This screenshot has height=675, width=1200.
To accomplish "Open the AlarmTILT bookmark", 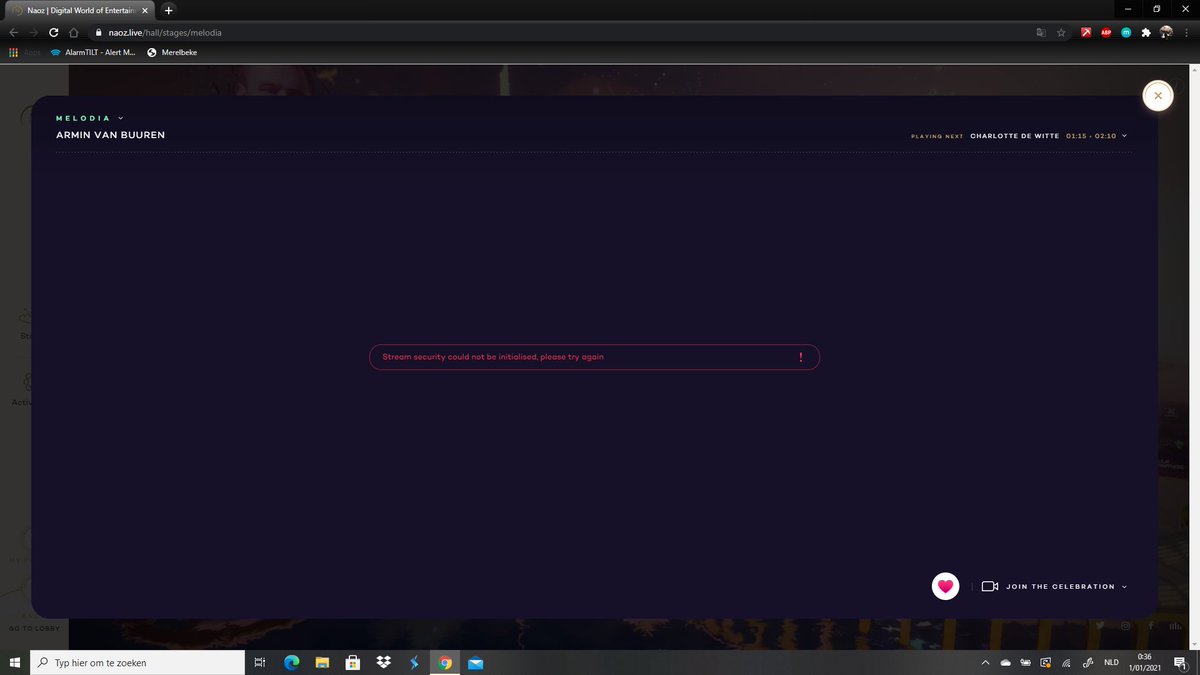I will click(x=92, y=52).
